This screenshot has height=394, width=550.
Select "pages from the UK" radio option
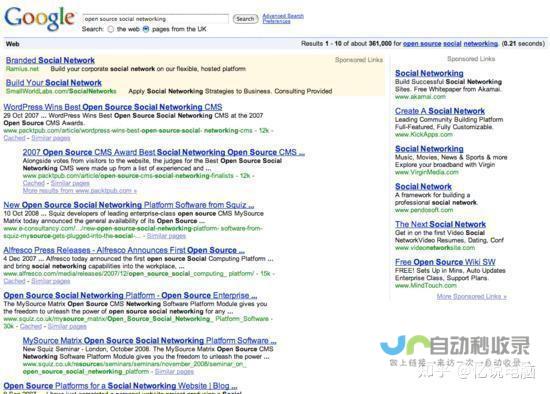[146, 29]
